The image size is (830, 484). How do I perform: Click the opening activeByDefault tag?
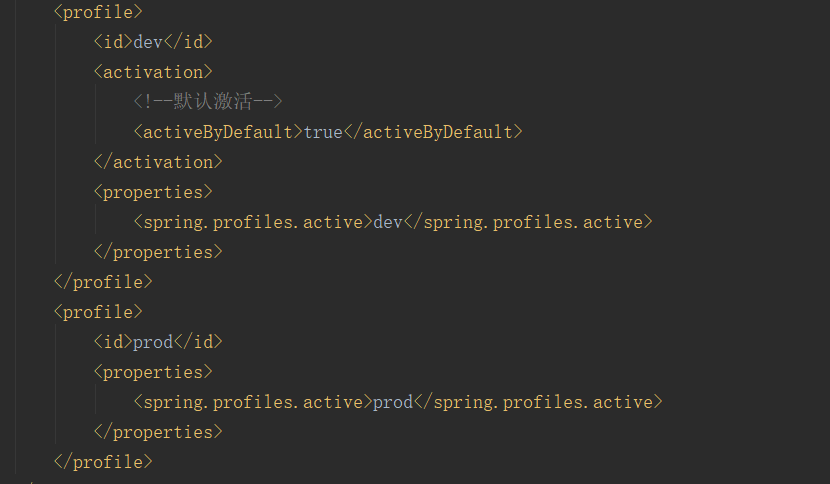218,132
